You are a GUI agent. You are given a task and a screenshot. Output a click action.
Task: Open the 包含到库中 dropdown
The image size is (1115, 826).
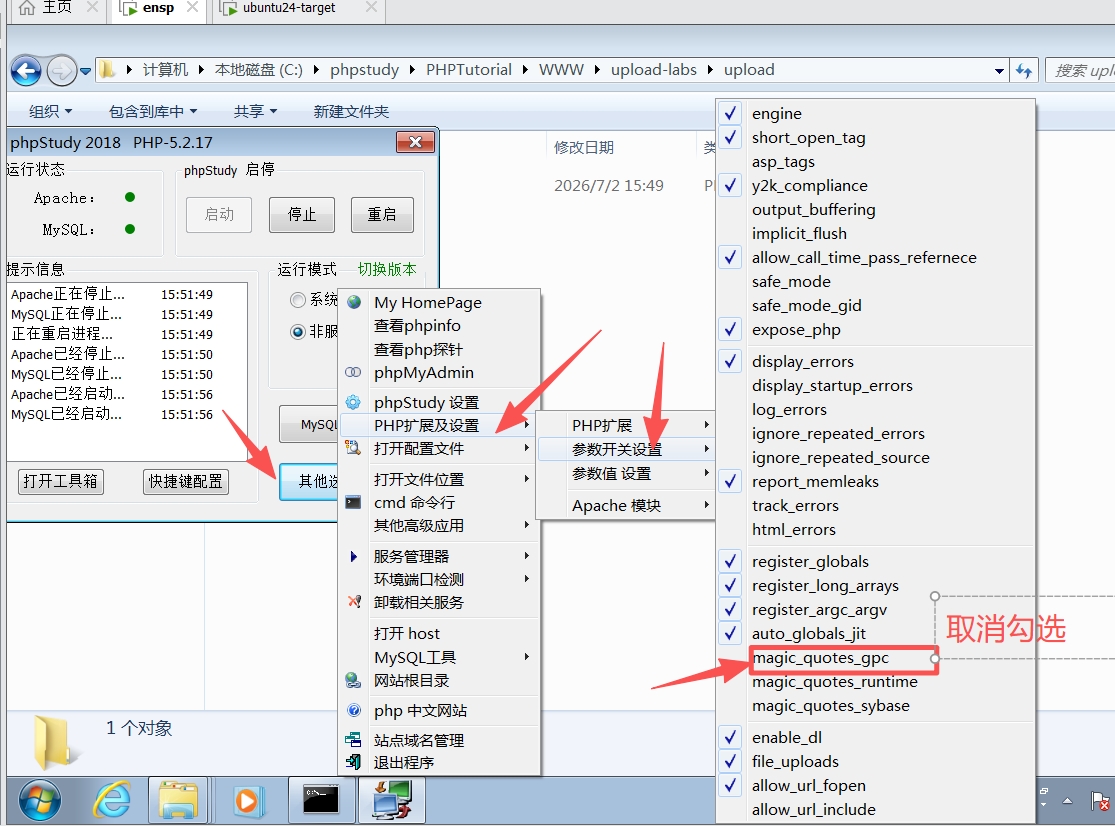[153, 112]
